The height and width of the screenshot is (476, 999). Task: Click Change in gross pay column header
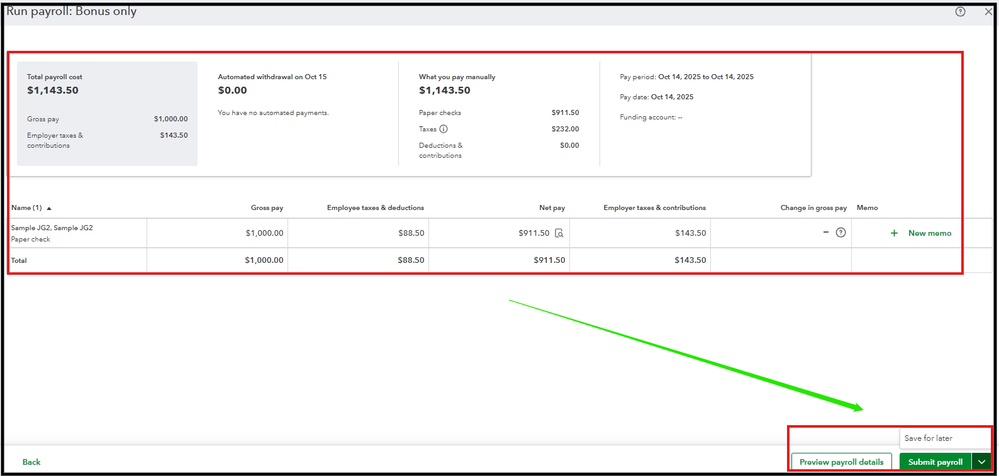click(x=814, y=208)
